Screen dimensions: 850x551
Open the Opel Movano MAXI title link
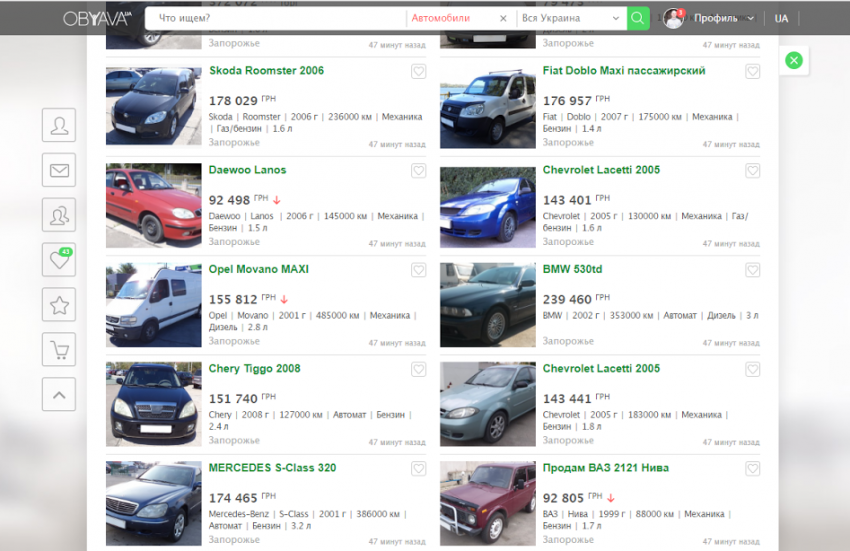tap(259, 269)
